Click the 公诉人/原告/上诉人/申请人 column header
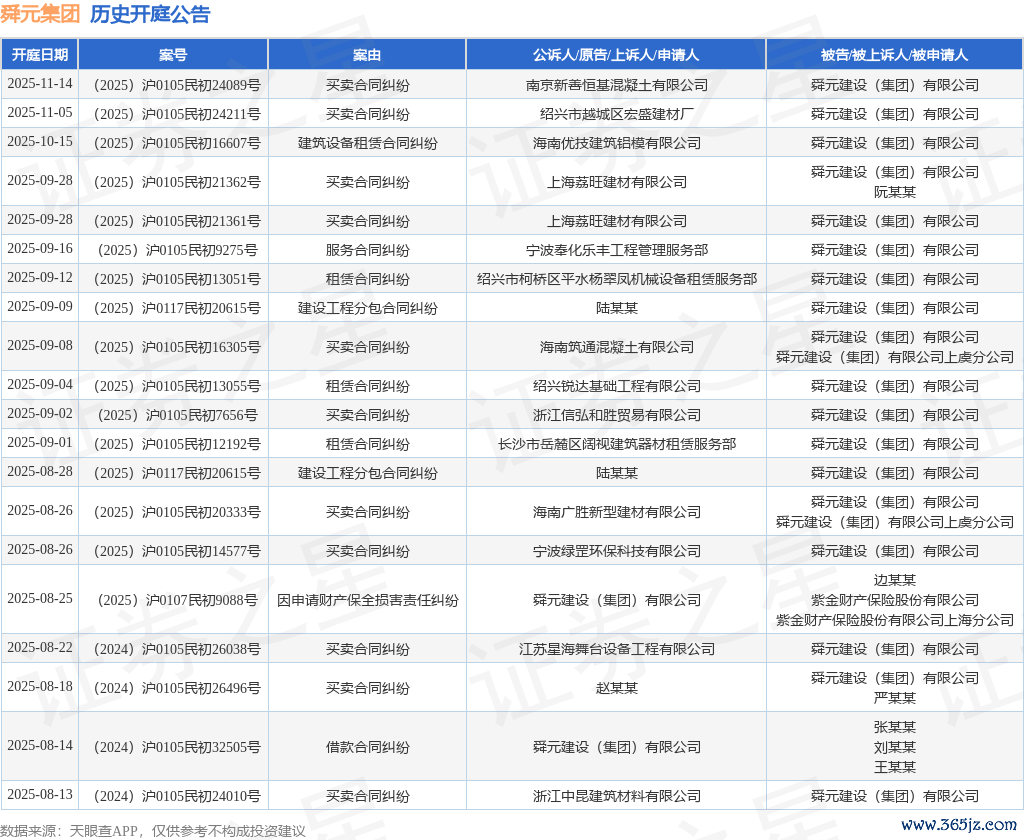 pos(616,55)
